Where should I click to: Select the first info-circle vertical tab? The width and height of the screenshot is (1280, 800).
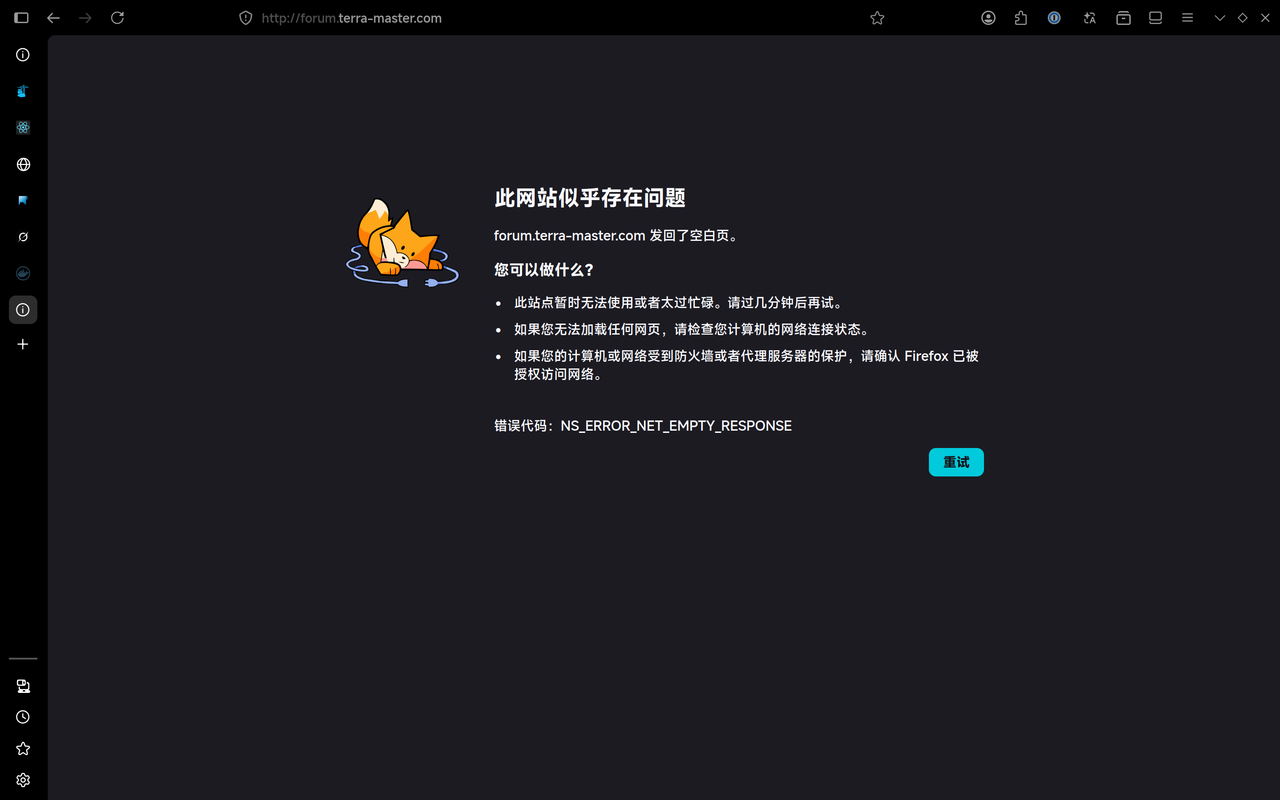(x=23, y=55)
